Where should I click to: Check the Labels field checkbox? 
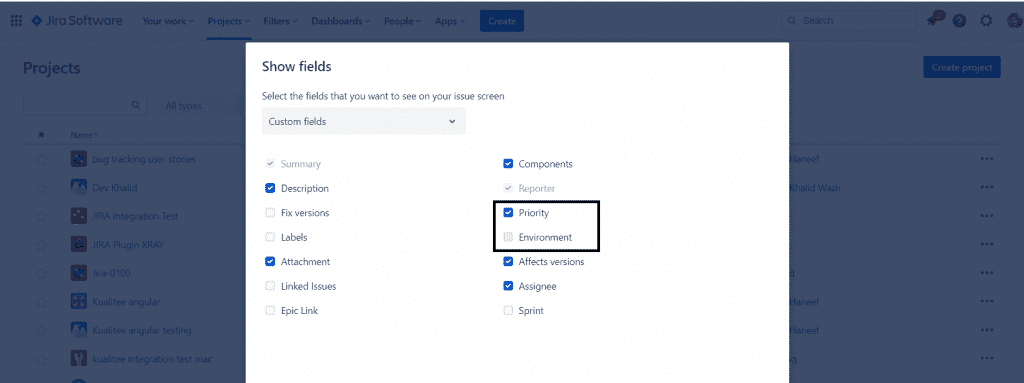tap(270, 237)
